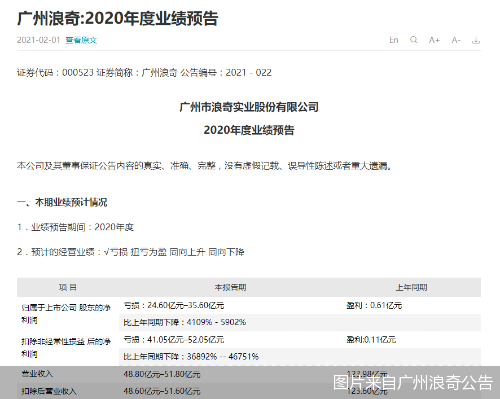Screen dimensions: 500x399
Task: Click row label 扣除非经常性损益后的净利润
Action: pos(66,348)
